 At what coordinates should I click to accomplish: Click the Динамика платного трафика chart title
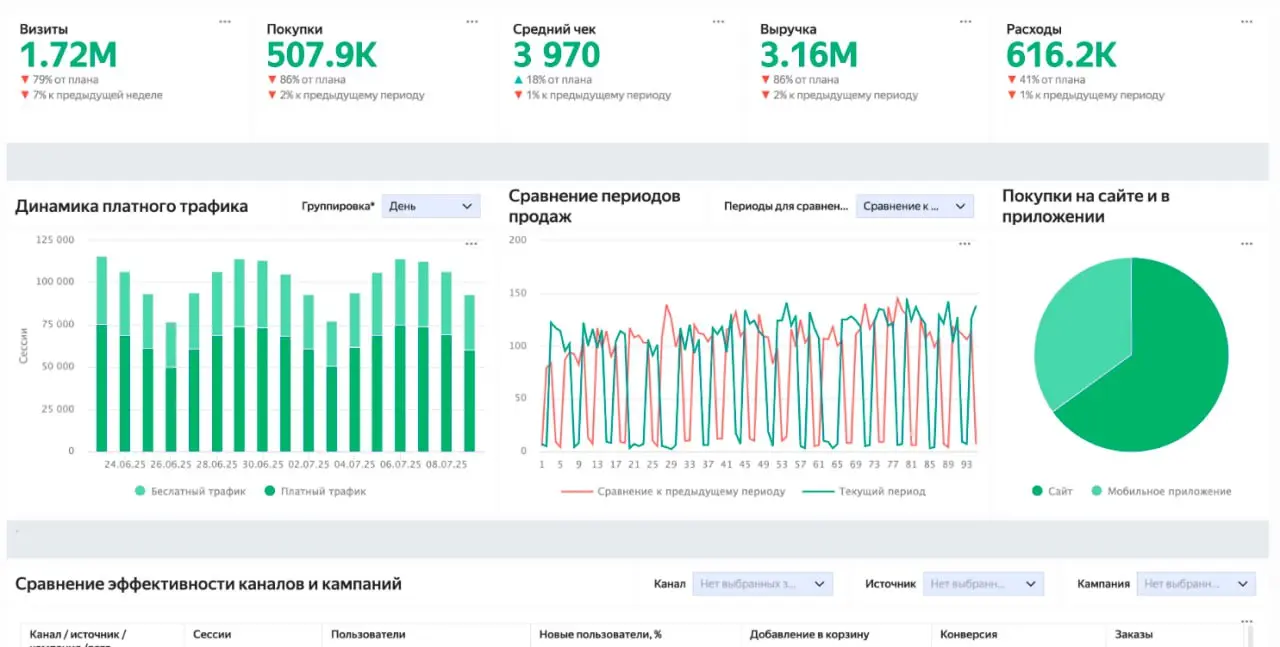point(131,206)
